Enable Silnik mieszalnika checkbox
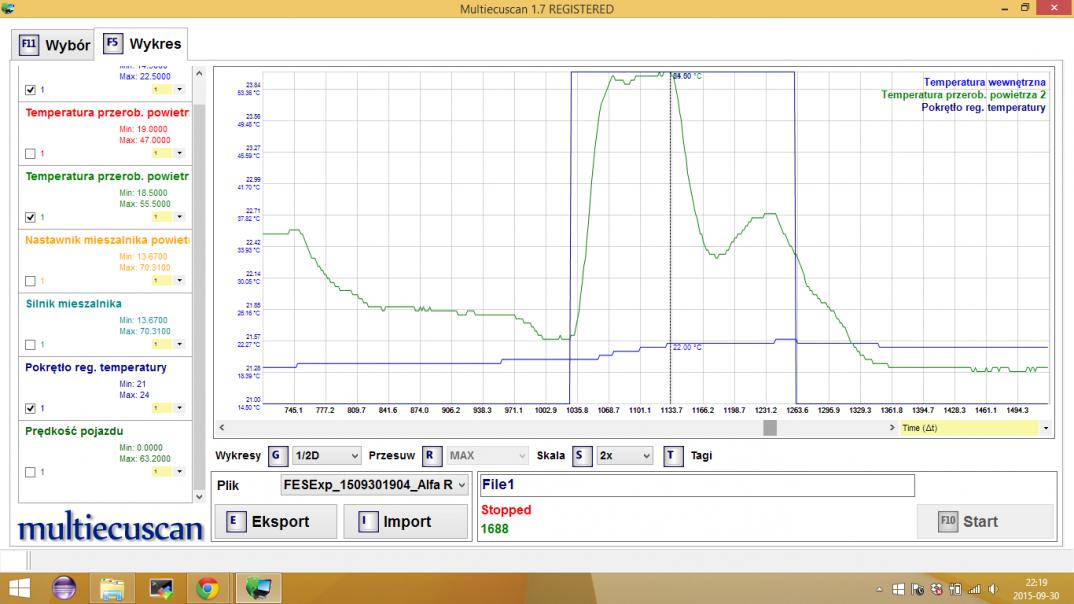Image resolution: width=1074 pixels, height=604 pixels. (30, 344)
